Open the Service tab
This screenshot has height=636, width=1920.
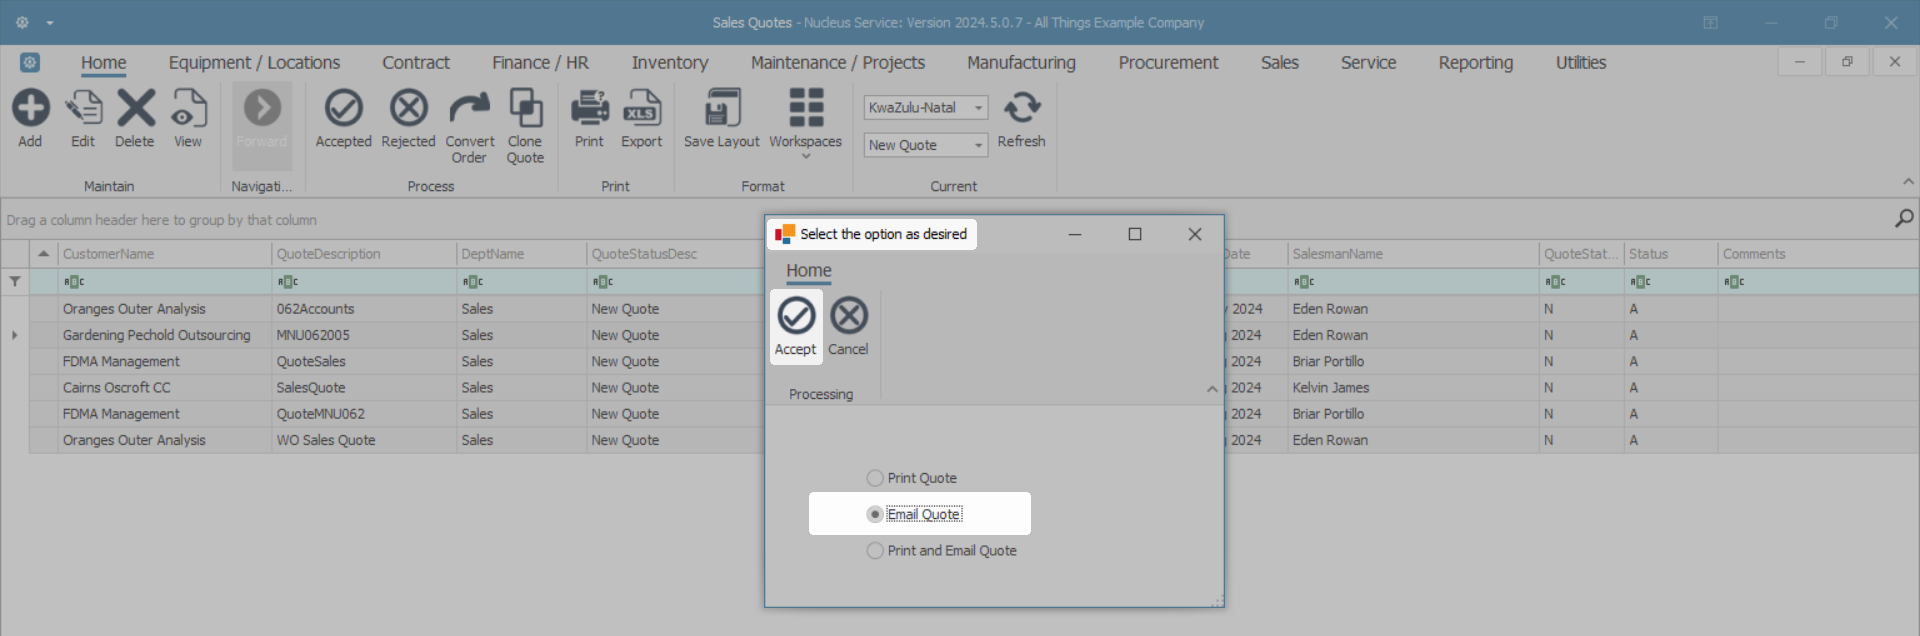click(x=1368, y=62)
